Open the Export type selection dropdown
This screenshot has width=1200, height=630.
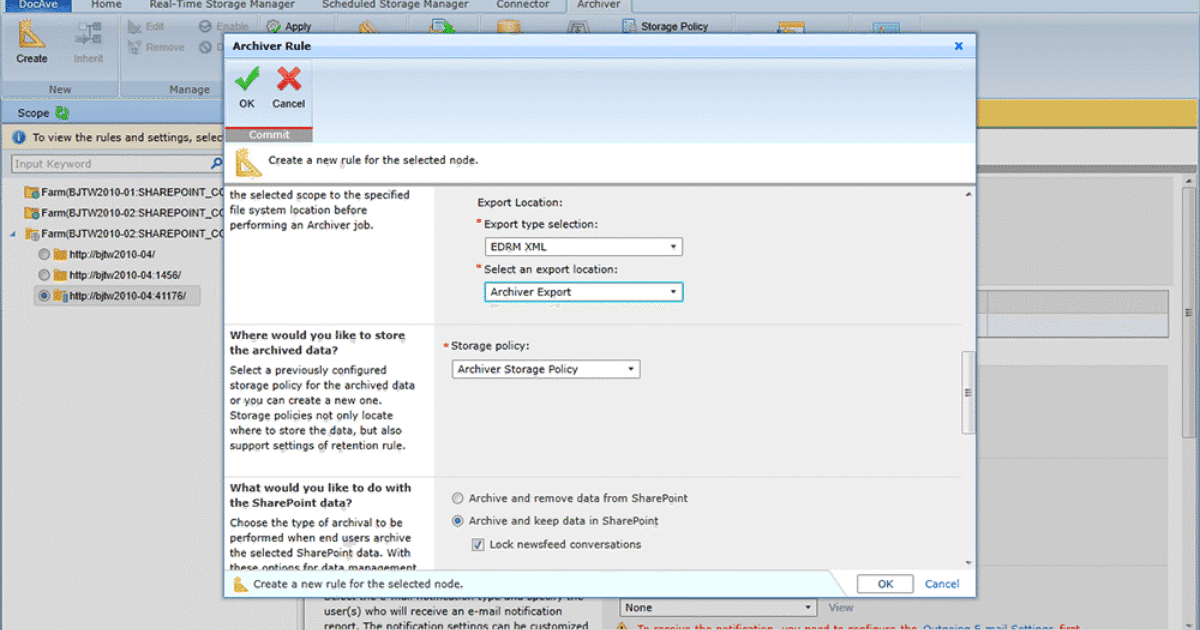[673, 246]
